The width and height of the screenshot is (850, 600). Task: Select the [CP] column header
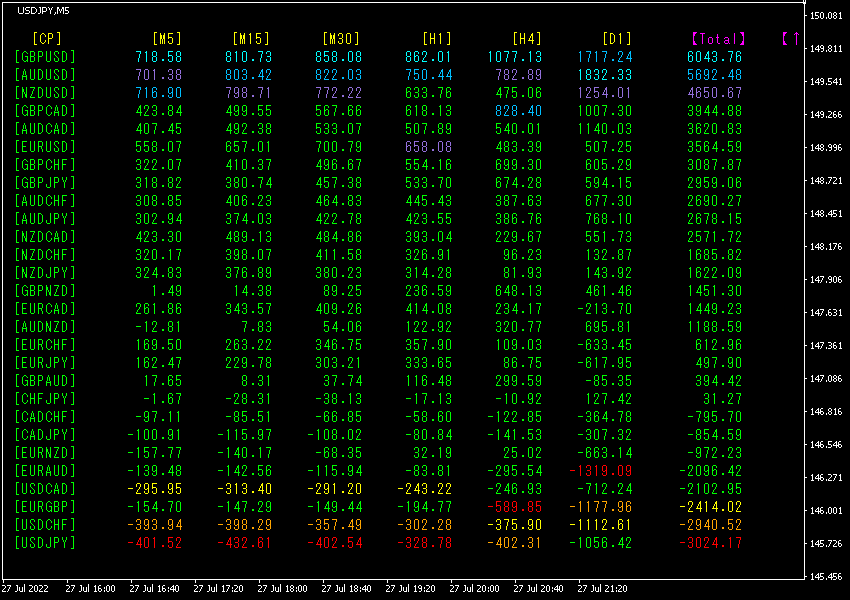pos(47,38)
